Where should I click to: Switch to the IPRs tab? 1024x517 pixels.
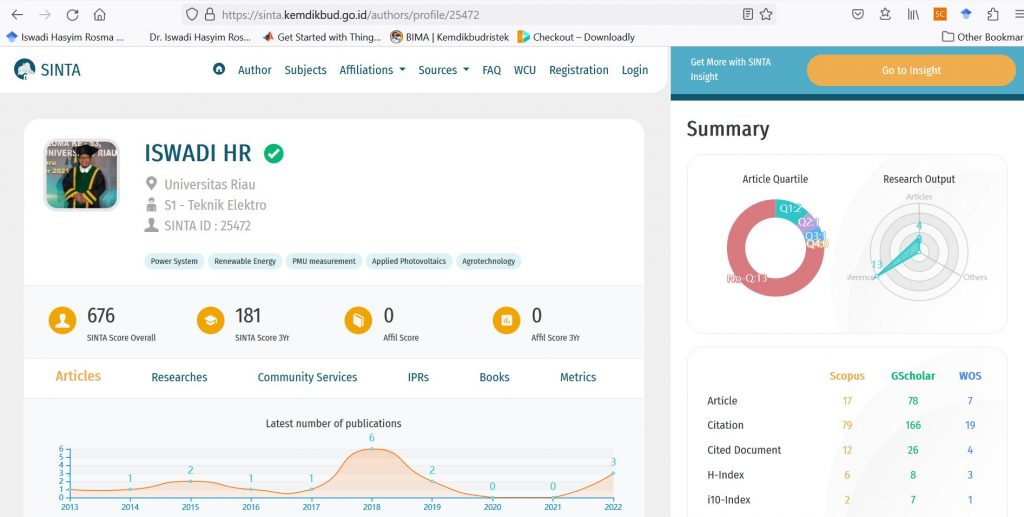pyautogui.click(x=418, y=377)
